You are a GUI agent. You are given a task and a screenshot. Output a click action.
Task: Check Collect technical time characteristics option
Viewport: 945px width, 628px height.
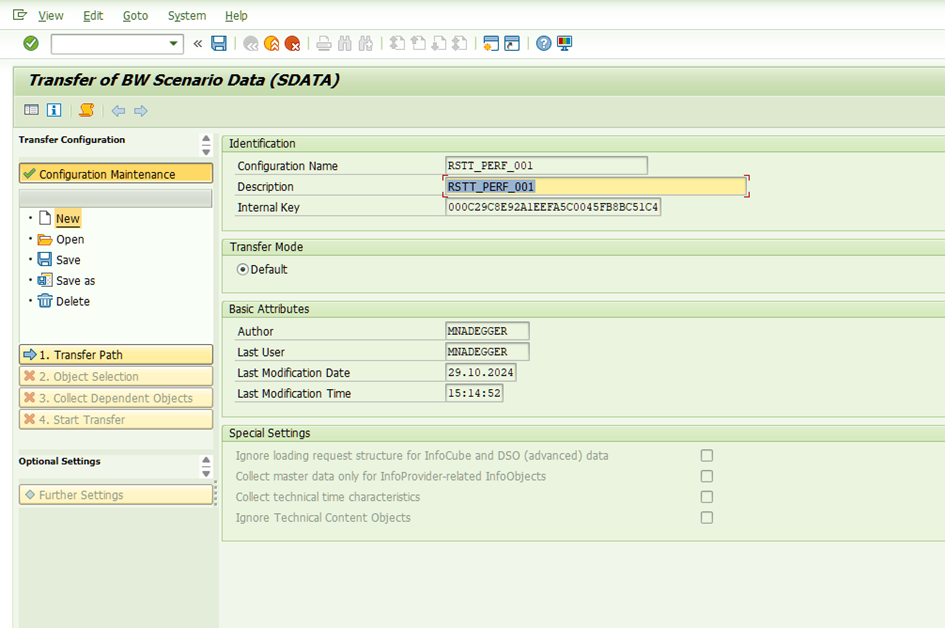point(707,497)
